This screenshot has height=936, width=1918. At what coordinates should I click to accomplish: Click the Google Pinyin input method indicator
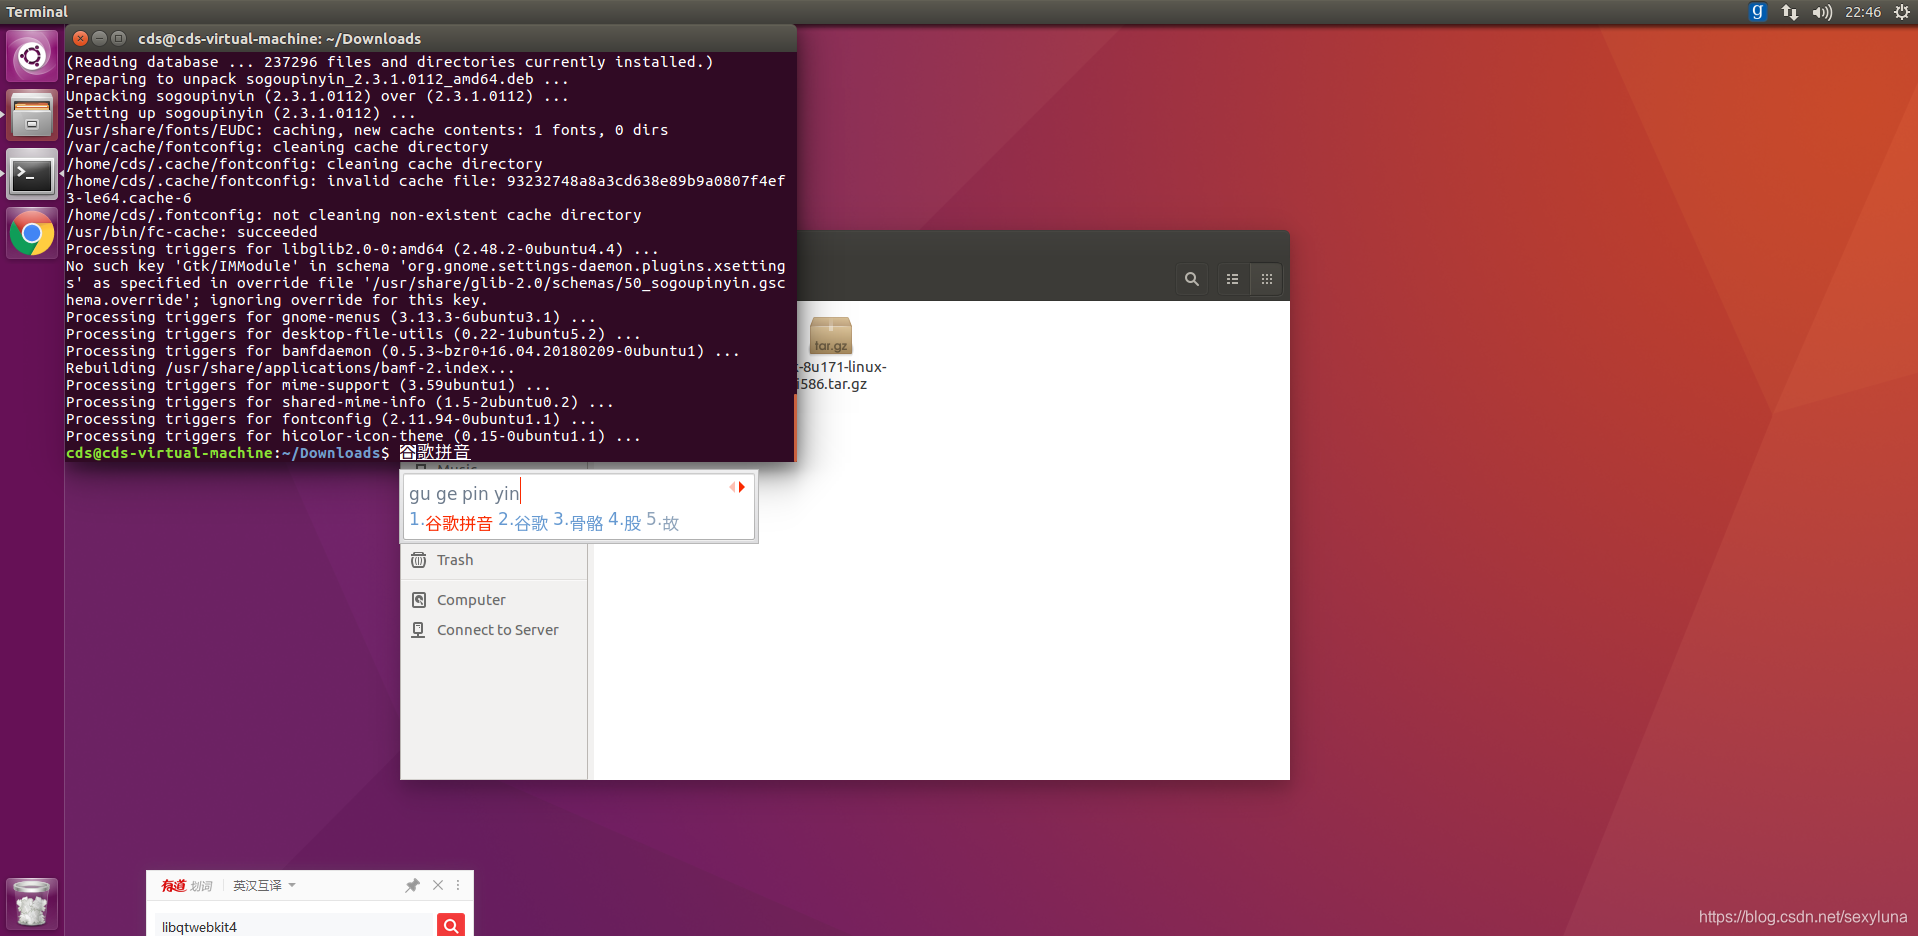(1757, 12)
